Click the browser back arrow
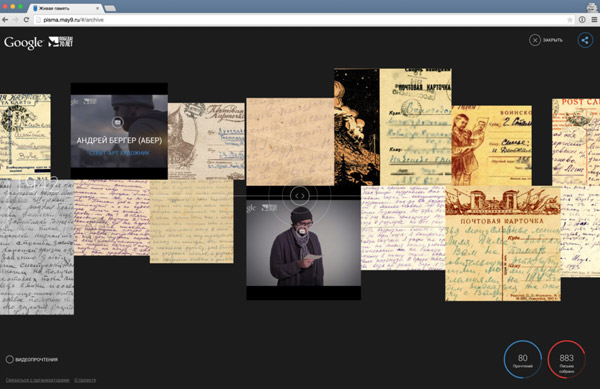600x389 pixels. click(x=5, y=20)
